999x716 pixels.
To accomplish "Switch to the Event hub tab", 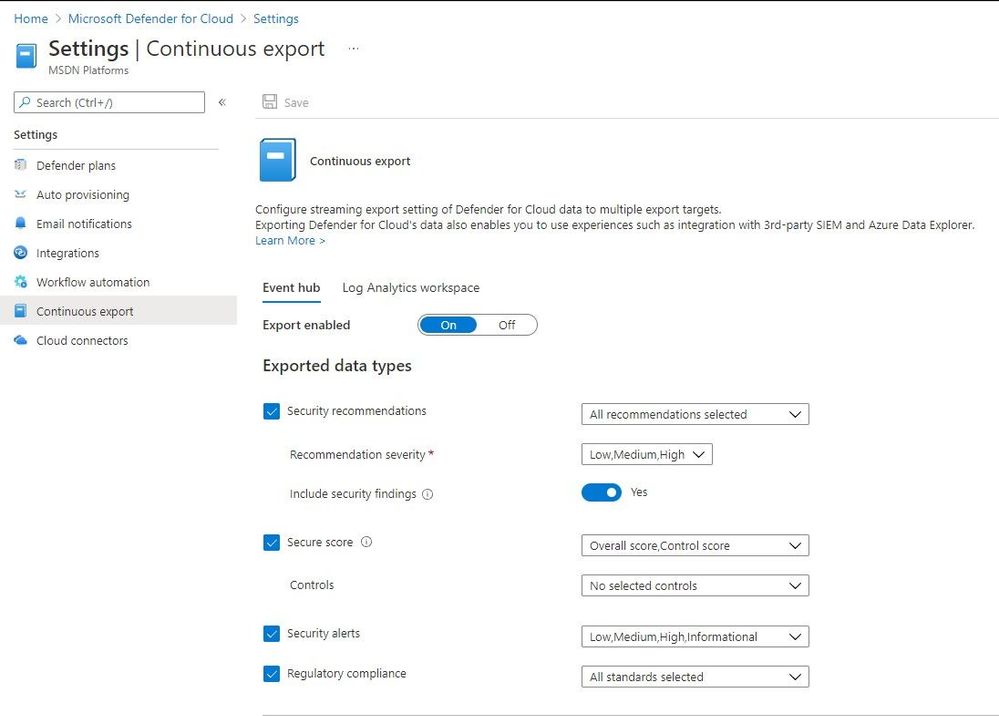I will (x=291, y=288).
